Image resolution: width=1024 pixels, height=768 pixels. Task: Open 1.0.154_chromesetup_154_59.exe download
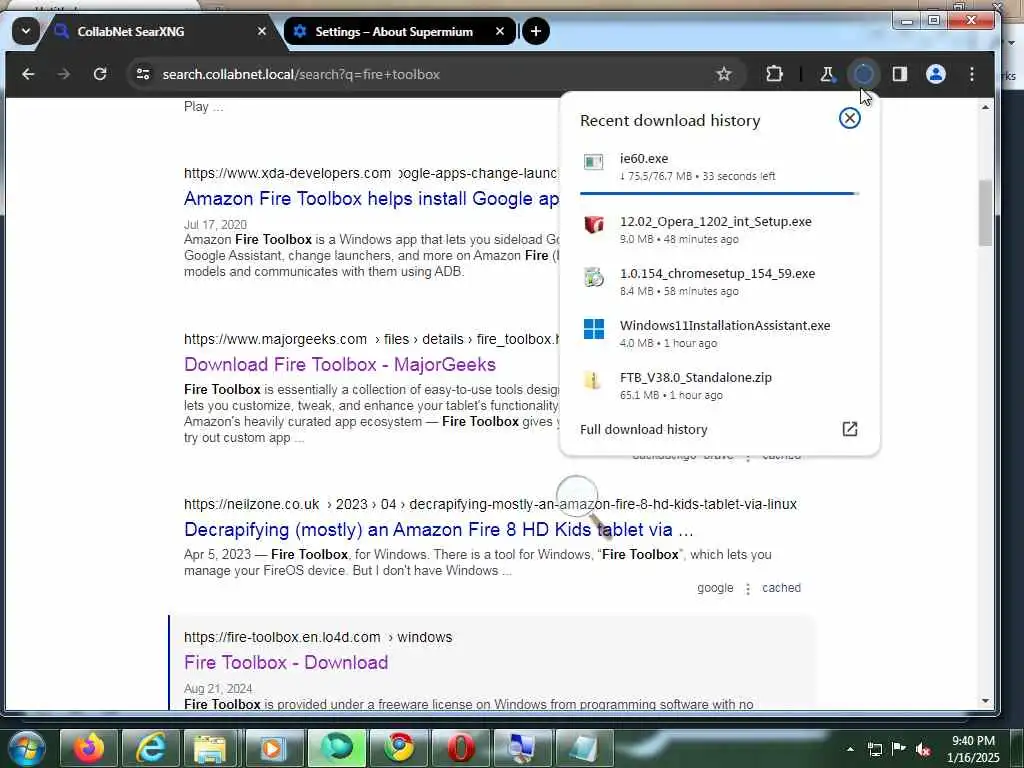pos(719,281)
